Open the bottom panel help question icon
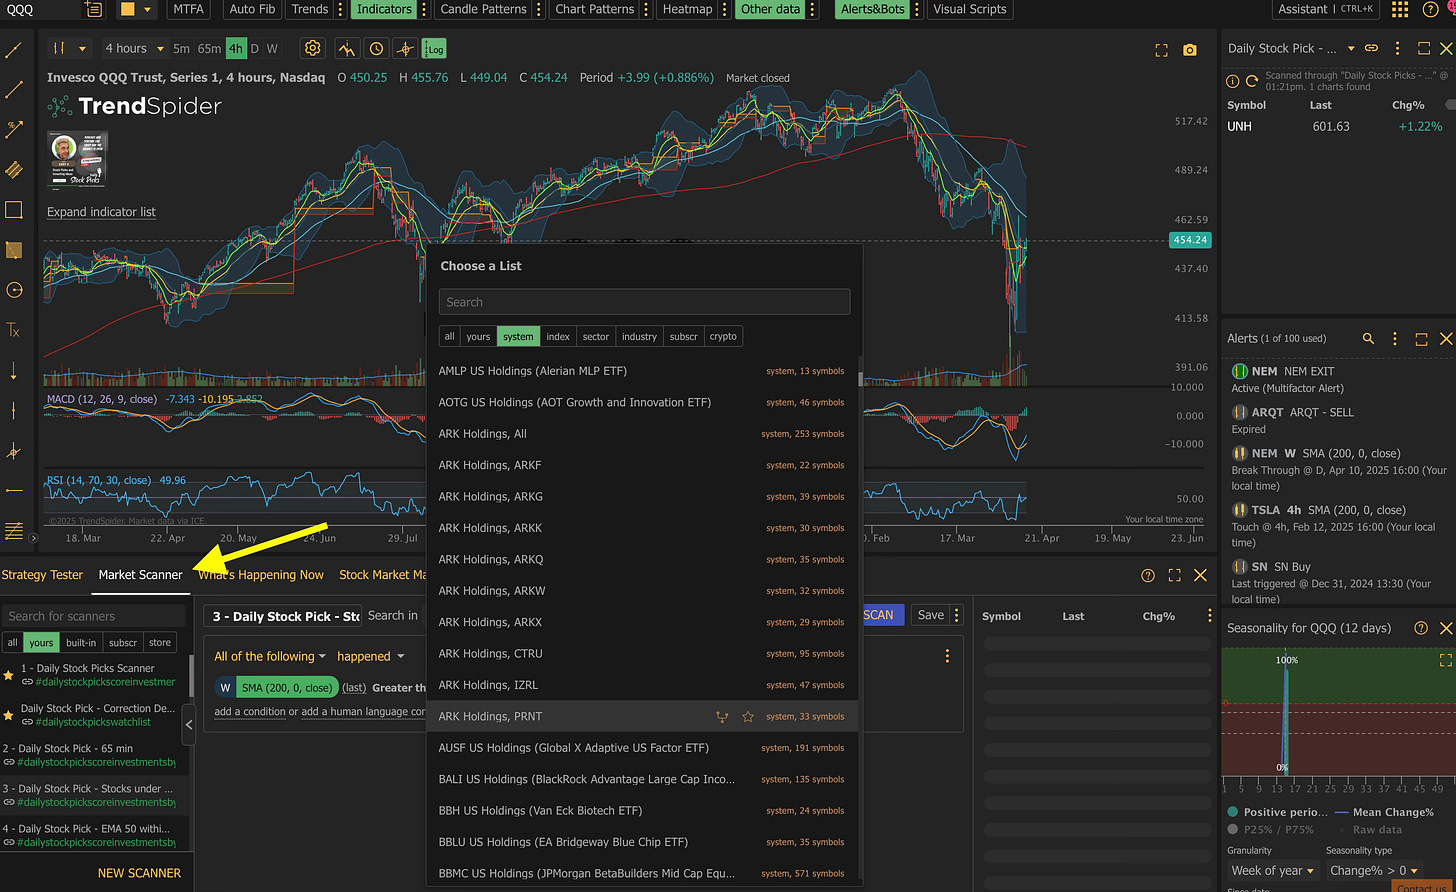This screenshot has height=892, width=1456. click(x=1147, y=576)
